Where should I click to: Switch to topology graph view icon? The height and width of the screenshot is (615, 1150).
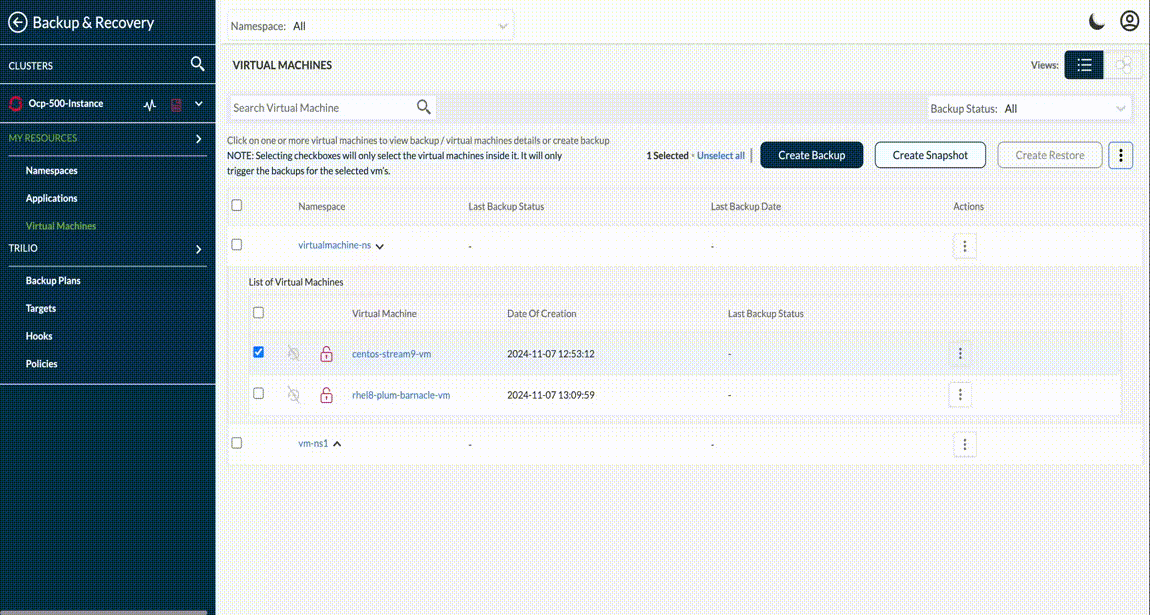[x=1123, y=65]
